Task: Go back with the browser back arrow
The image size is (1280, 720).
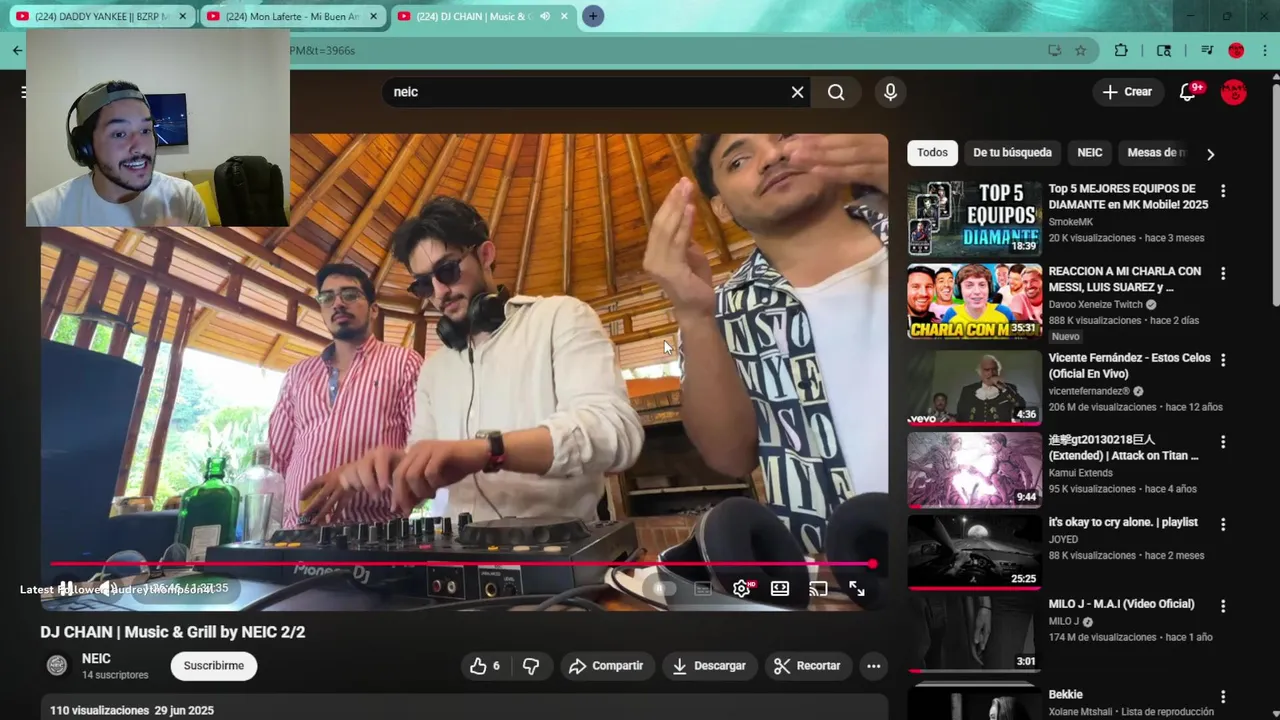Action: click(16, 50)
